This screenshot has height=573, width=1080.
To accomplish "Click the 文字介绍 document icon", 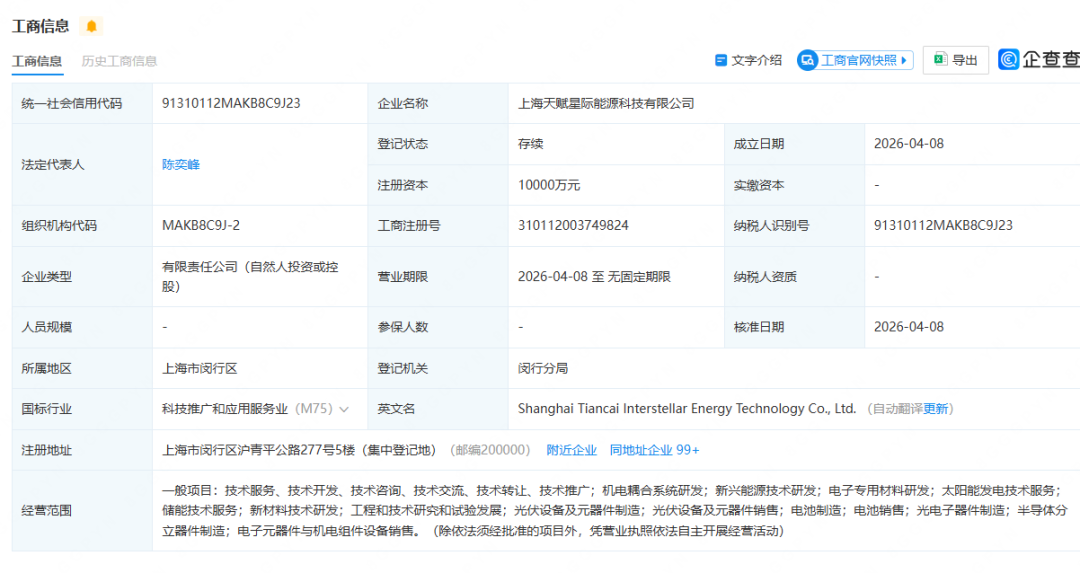I will pyautogui.click(x=720, y=60).
